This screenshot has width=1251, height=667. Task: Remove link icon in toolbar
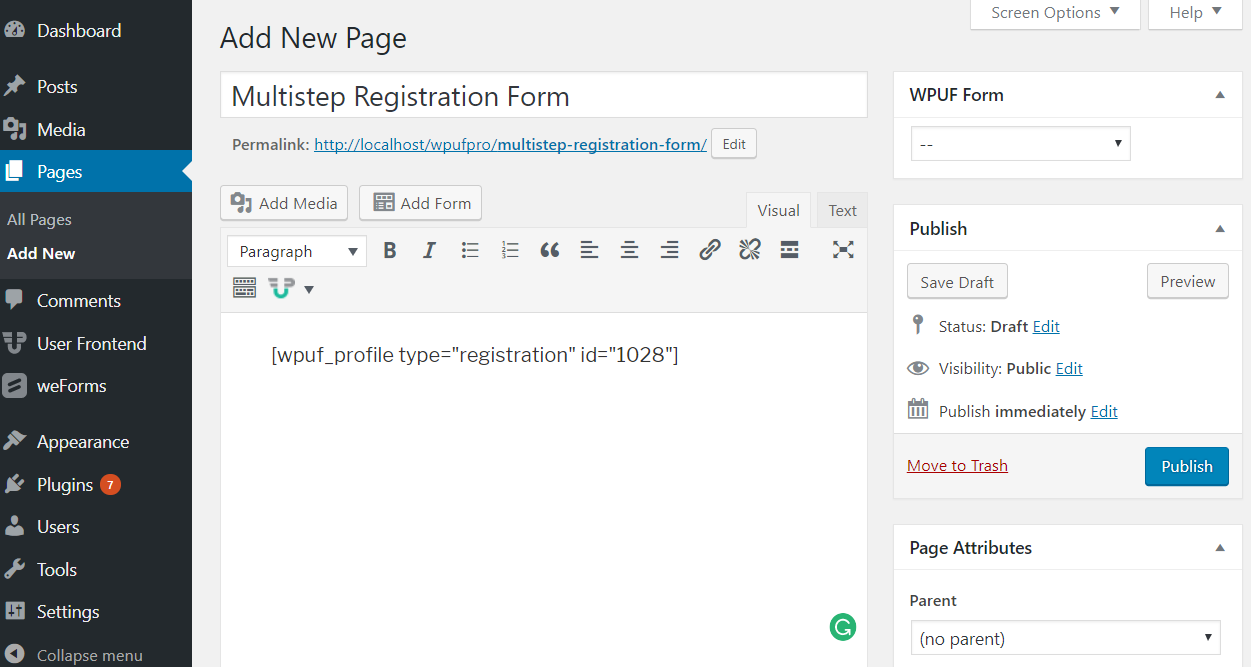click(750, 251)
